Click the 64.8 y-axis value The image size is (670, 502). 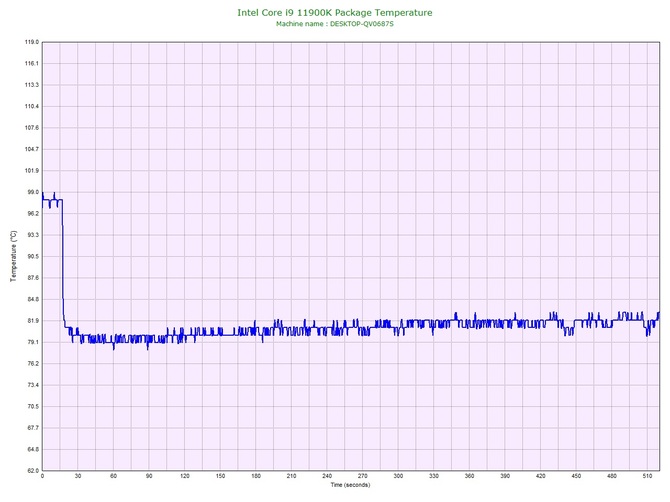(33, 449)
